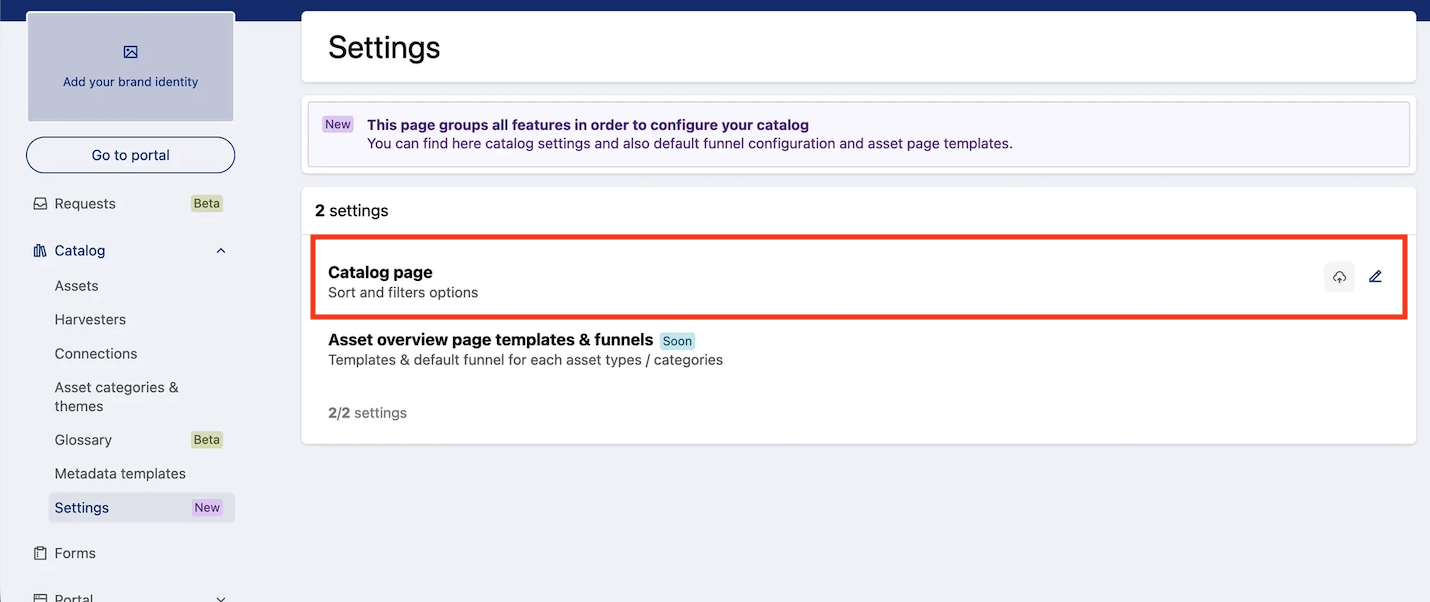
Task: Click the Go to portal button
Action: [130, 155]
